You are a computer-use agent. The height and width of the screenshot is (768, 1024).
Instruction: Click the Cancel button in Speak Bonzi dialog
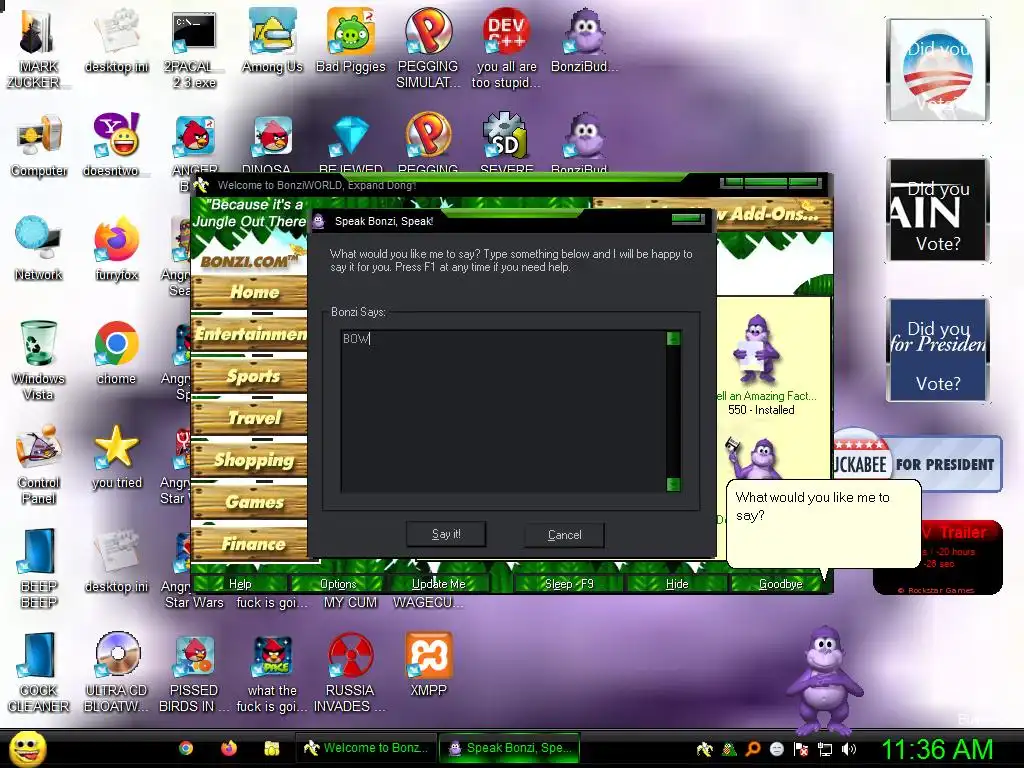pos(564,535)
